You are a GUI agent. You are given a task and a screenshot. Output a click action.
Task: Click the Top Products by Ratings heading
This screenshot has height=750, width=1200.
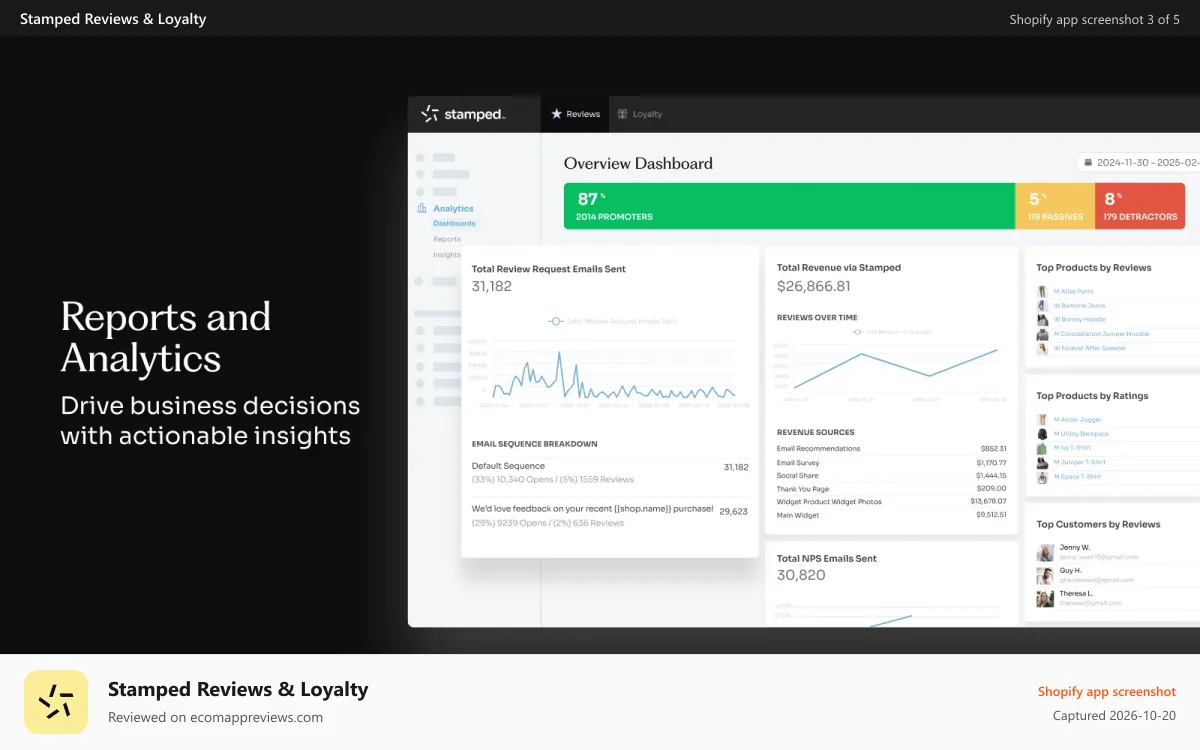click(x=1092, y=396)
